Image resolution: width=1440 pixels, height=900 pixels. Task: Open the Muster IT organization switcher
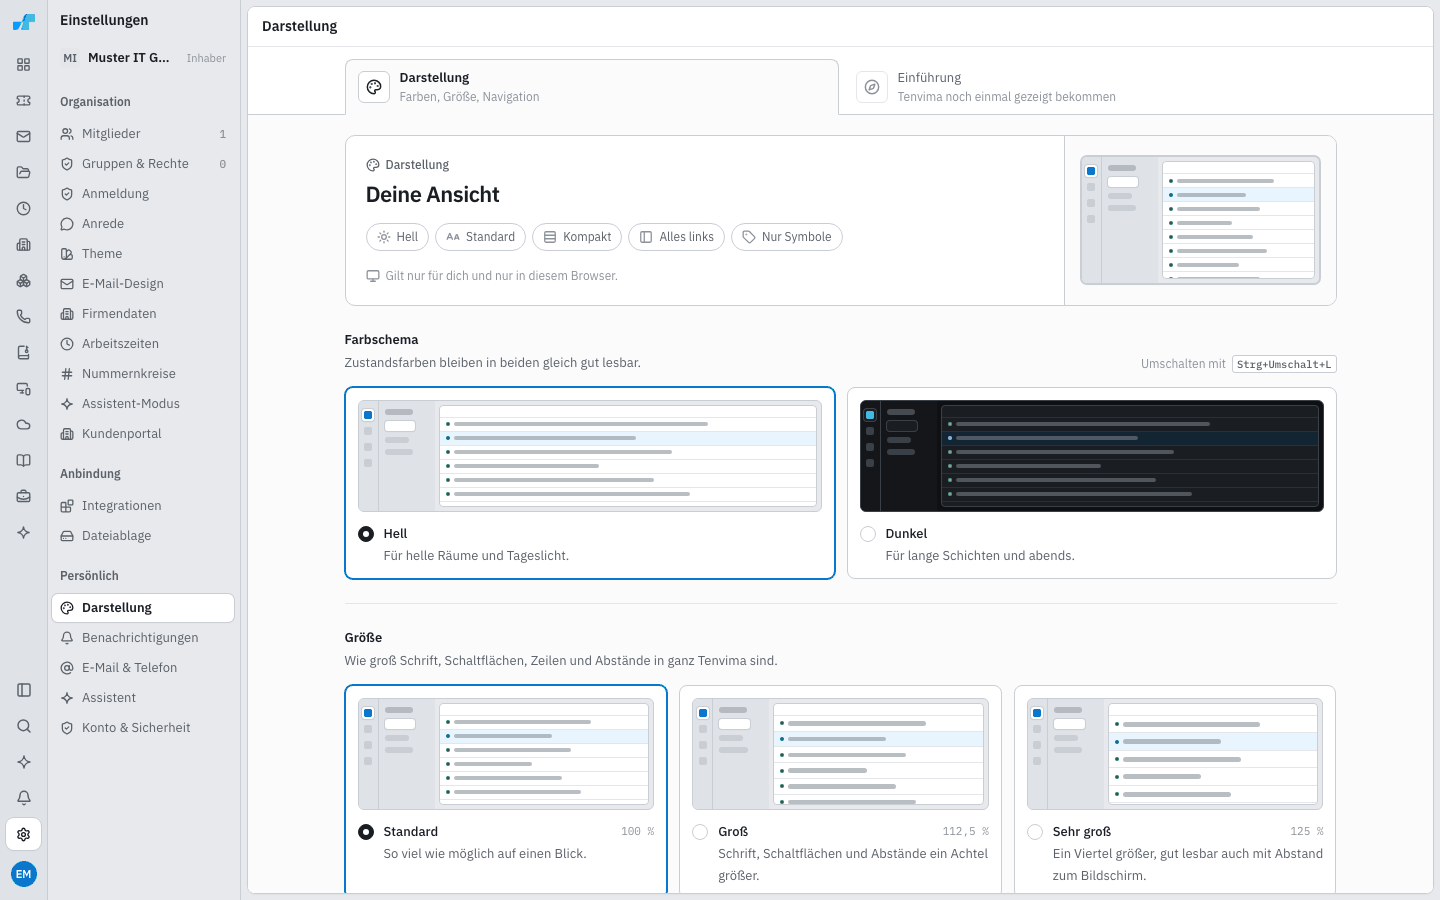pos(143,58)
